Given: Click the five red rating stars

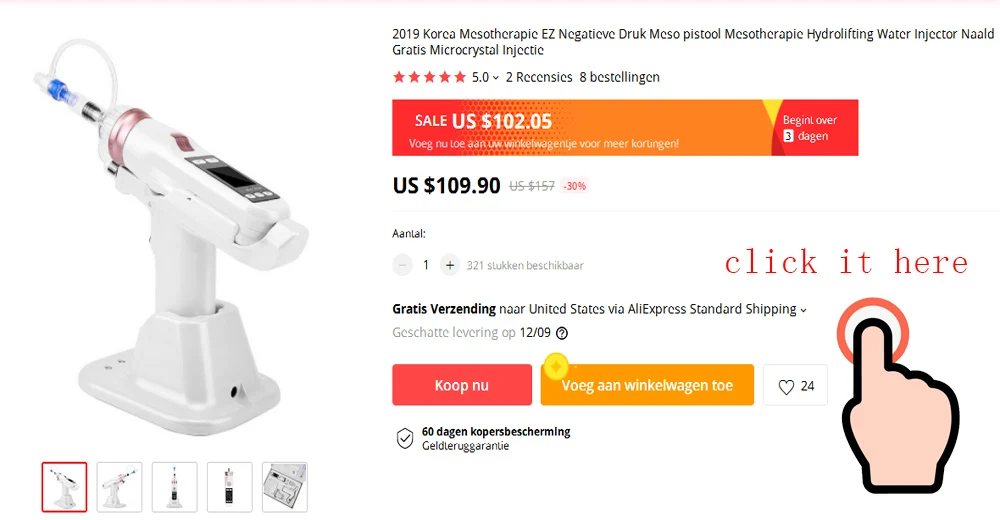Looking at the screenshot, I should (x=429, y=77).
